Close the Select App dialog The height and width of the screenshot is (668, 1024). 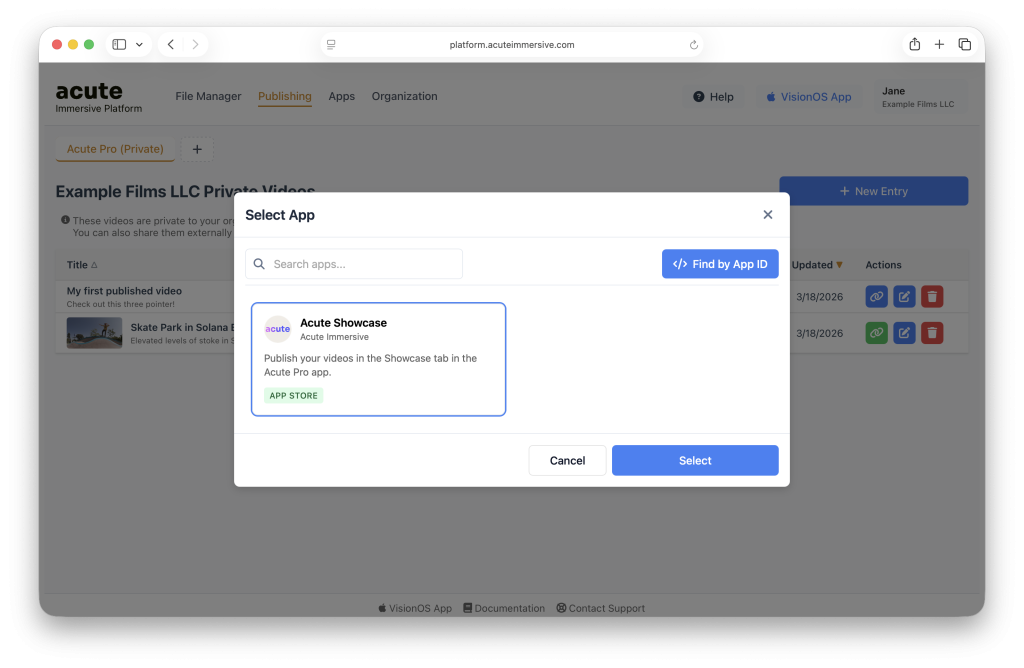click(767, 215)
